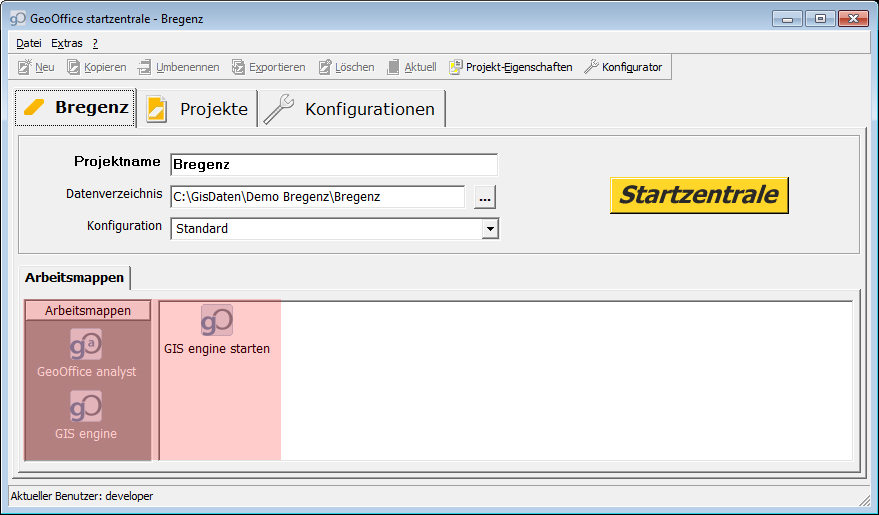Image resolution: width=879 pixels, height=515 pixels.
Task: Click the Löschen toolbar icon
Action: (x=325, y=67)
